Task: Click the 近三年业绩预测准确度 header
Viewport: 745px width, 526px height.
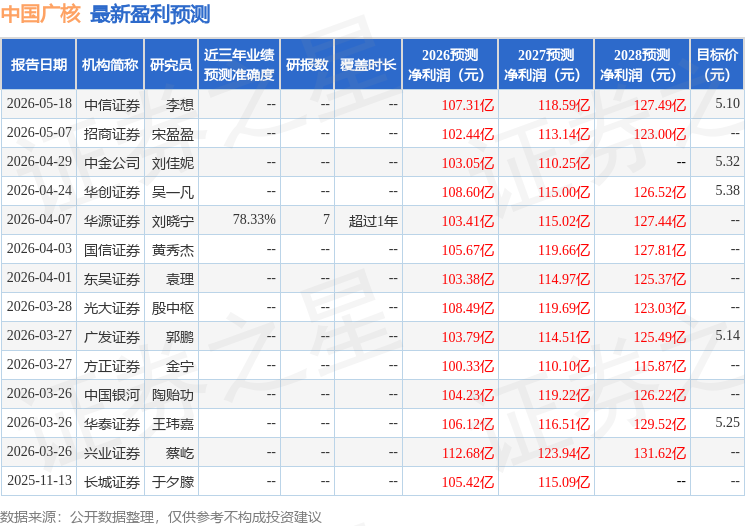Action: (x=239, y=65)
